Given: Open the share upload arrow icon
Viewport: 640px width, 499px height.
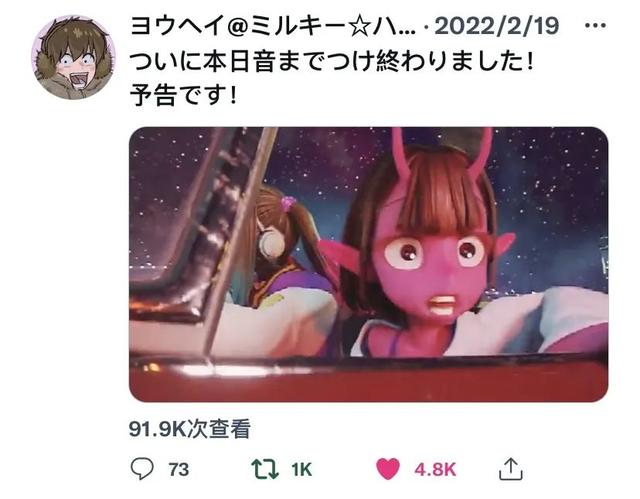Looking at the screenshot, I should 511,469.
